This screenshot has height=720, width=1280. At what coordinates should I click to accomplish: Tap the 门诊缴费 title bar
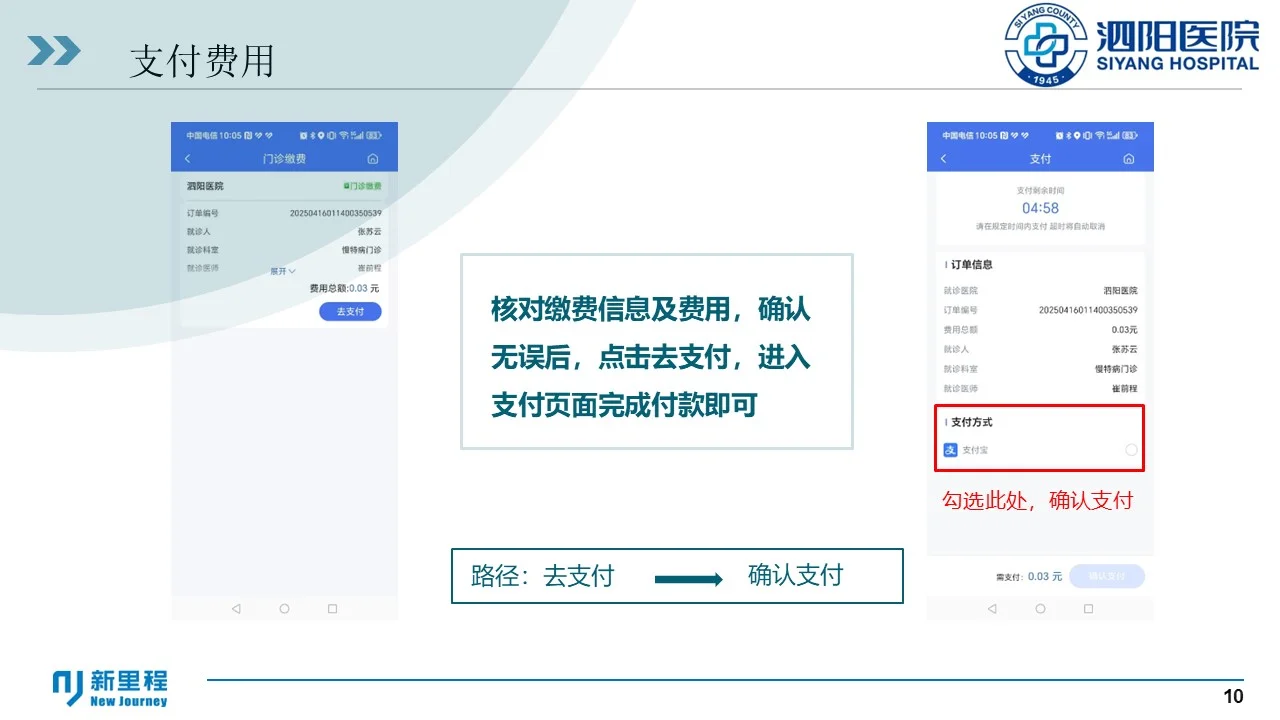[285, 158]
